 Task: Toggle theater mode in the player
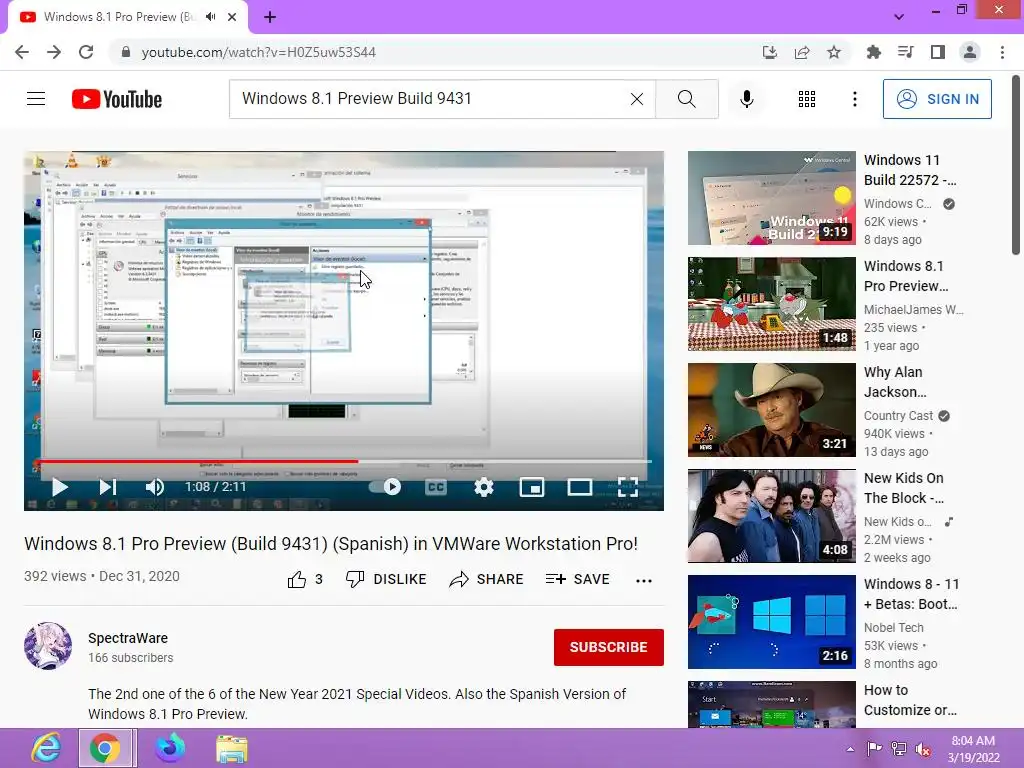(580, 487)
